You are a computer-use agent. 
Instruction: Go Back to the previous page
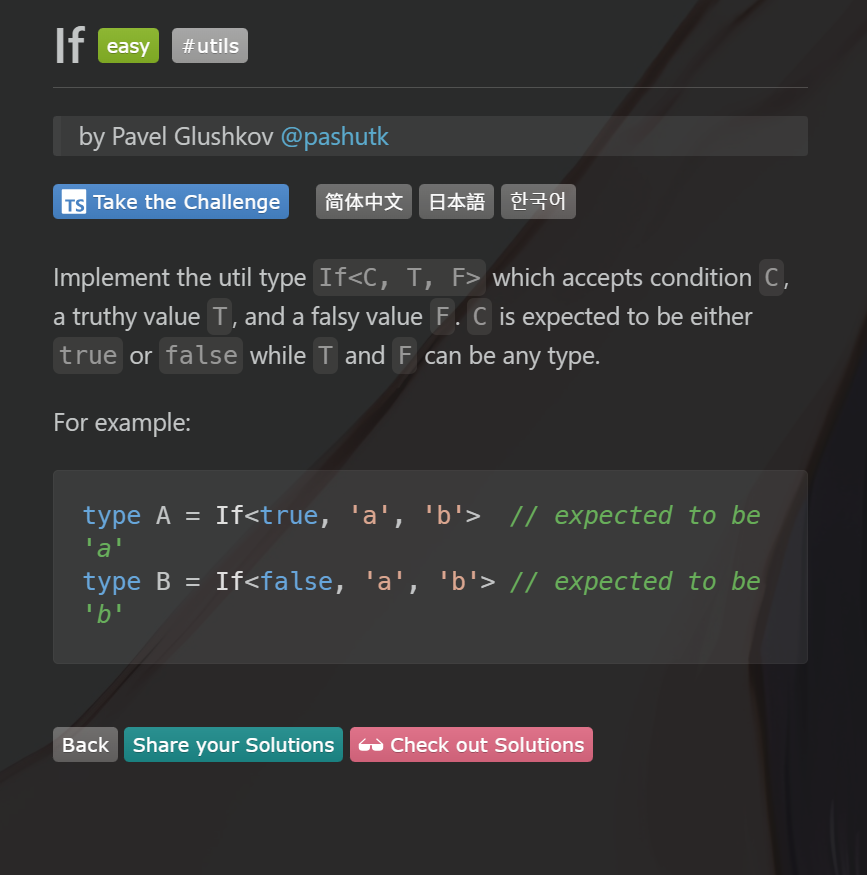tap(85, 744)
